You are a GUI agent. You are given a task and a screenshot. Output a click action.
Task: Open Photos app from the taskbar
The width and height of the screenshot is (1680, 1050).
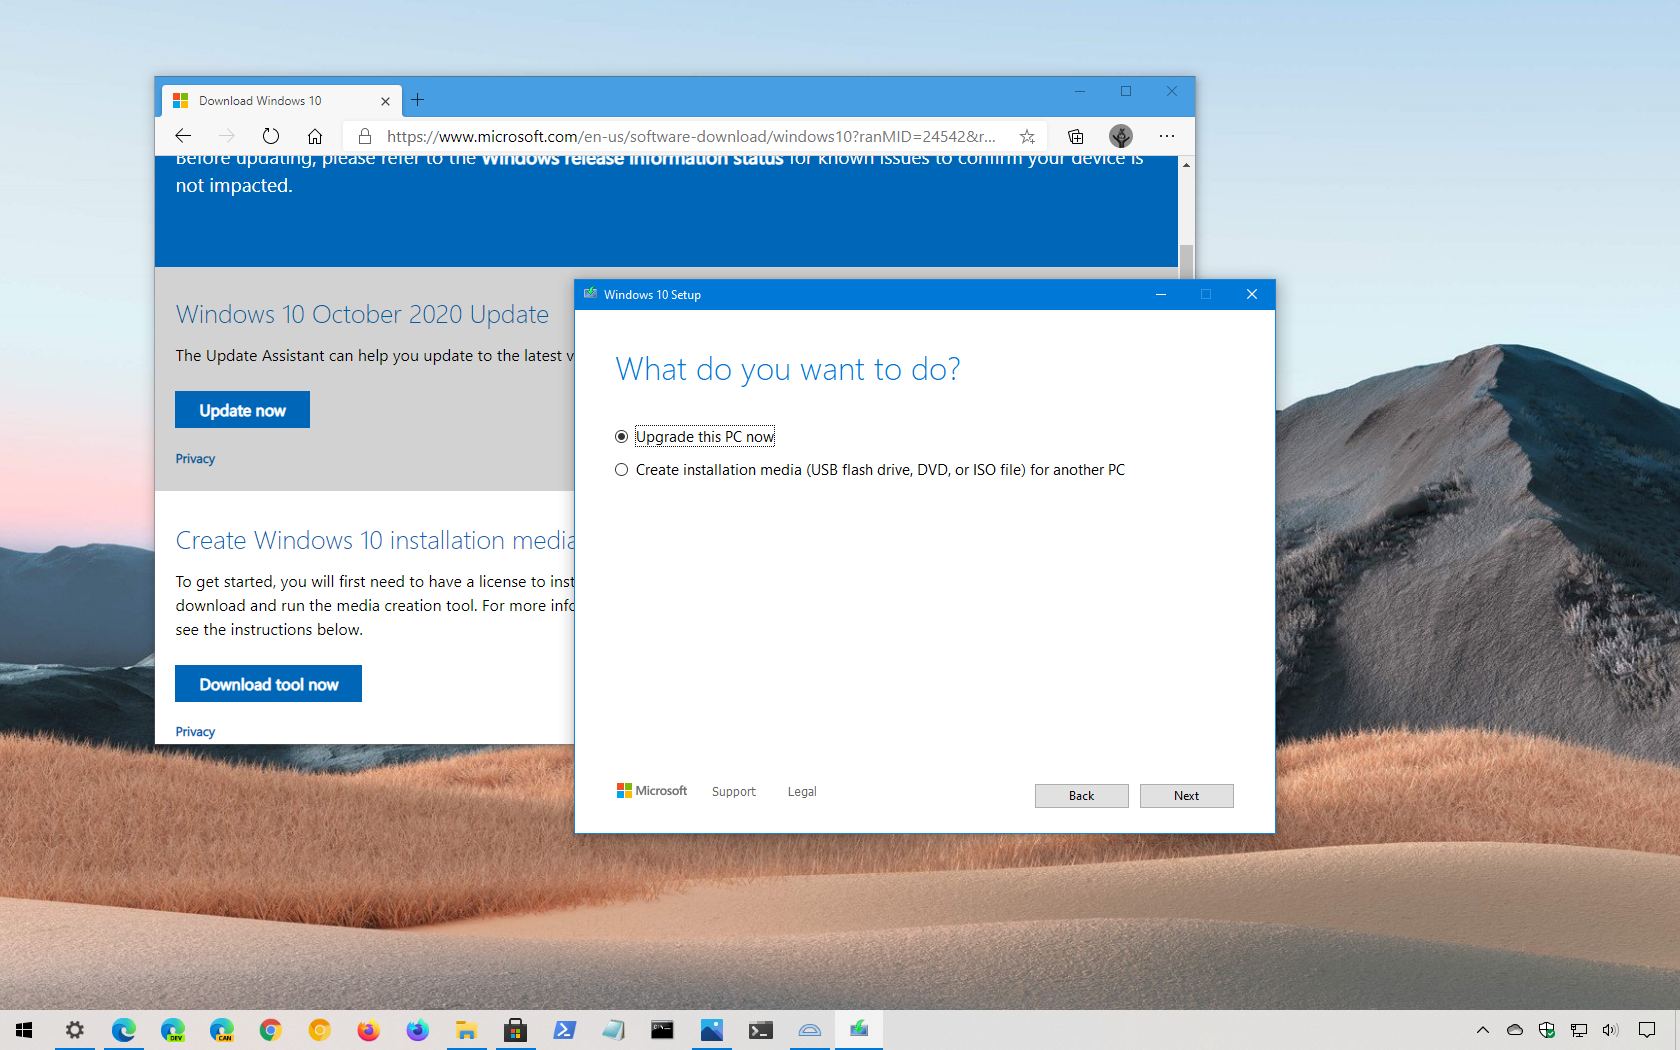click(x=712, y=1030)
